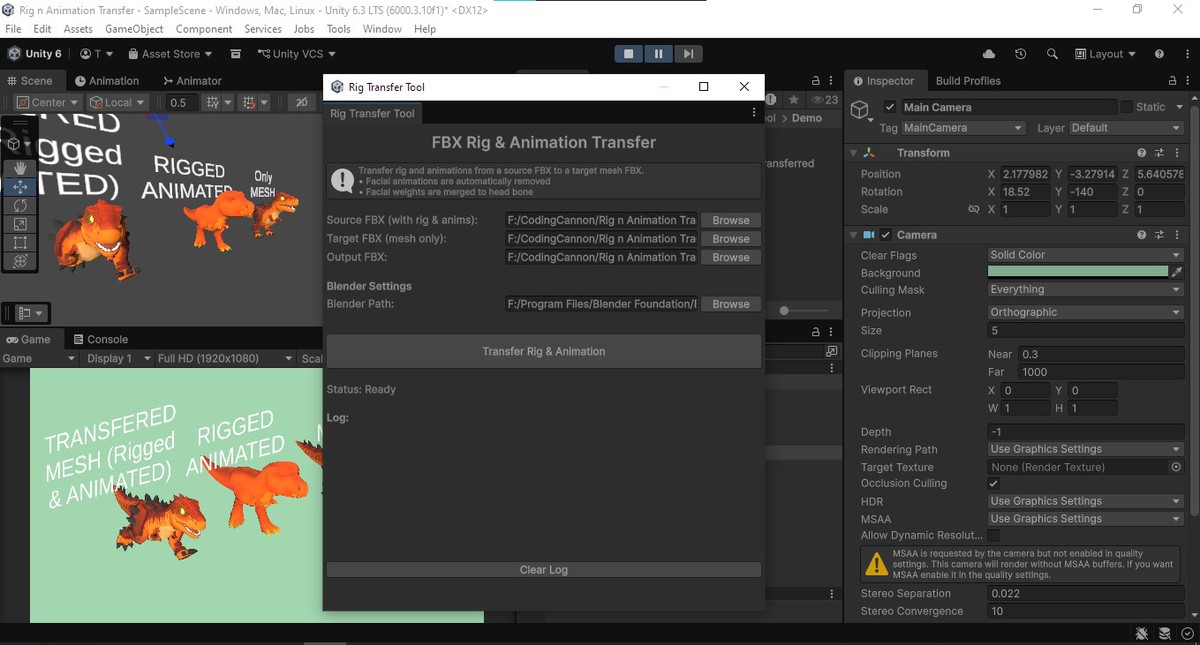1200x645 pixels.
Task: Pause the running game
Action: pyautogui.click(x=658, y=54)
